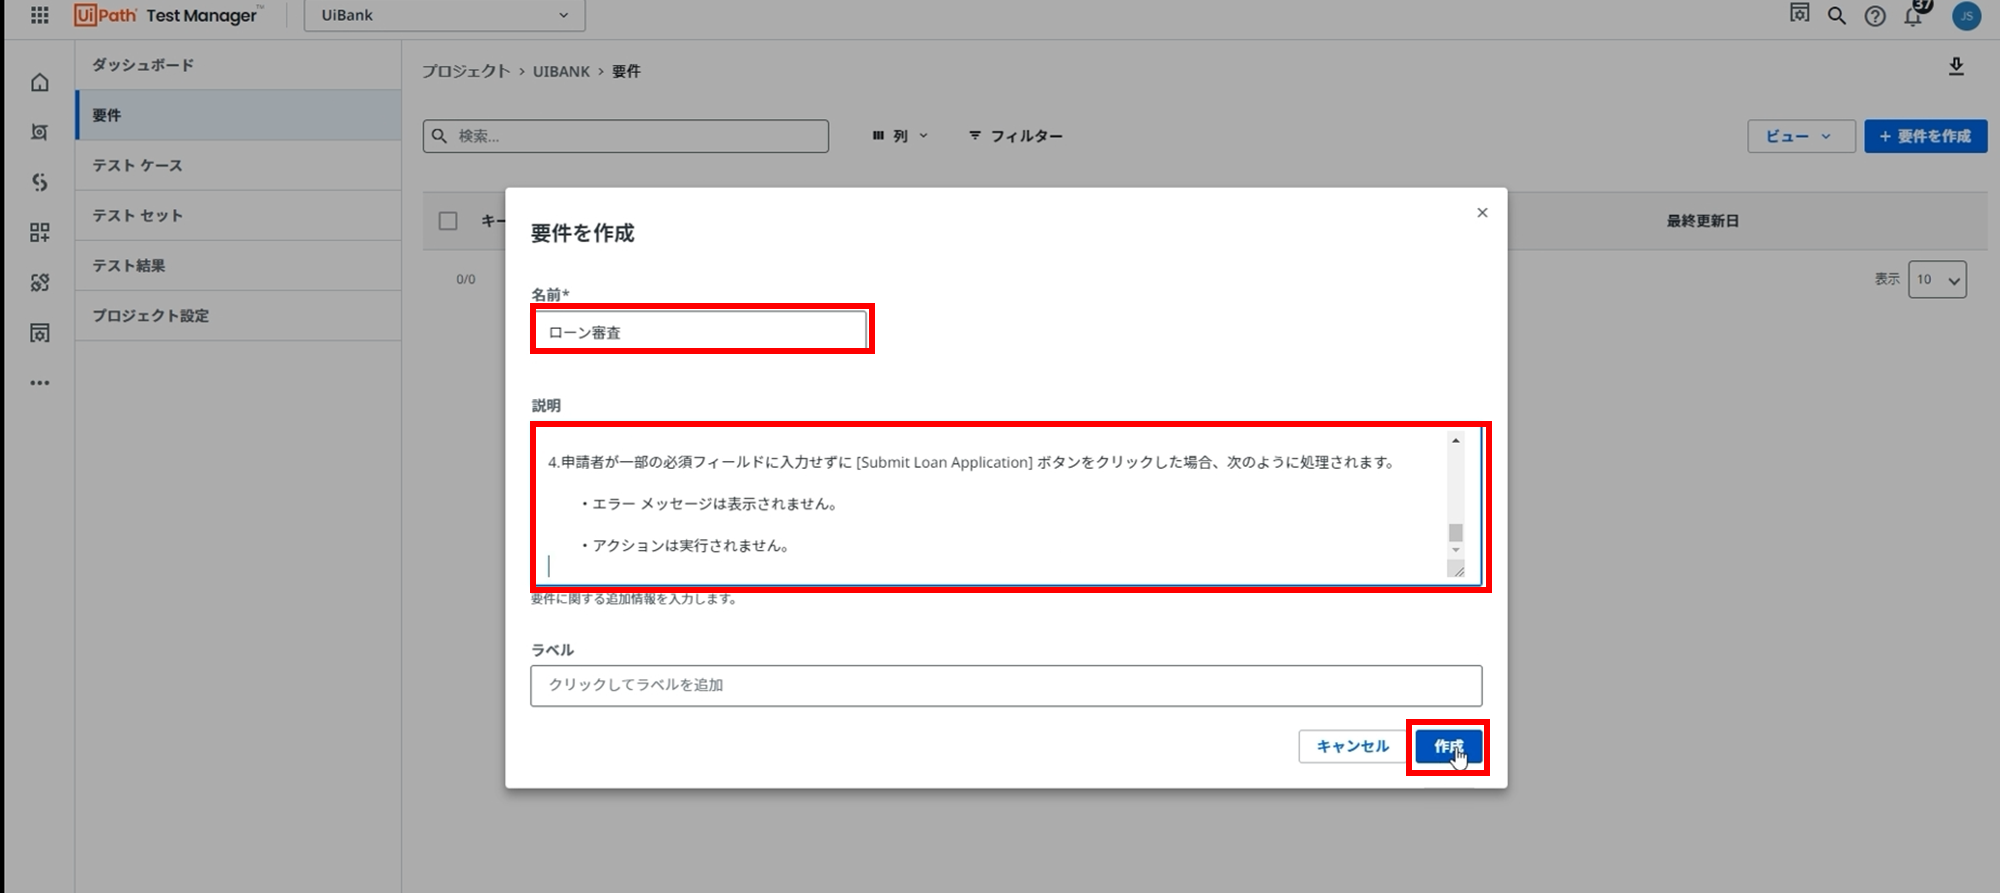Click the integrations icon in left rail

click(40, 282)
